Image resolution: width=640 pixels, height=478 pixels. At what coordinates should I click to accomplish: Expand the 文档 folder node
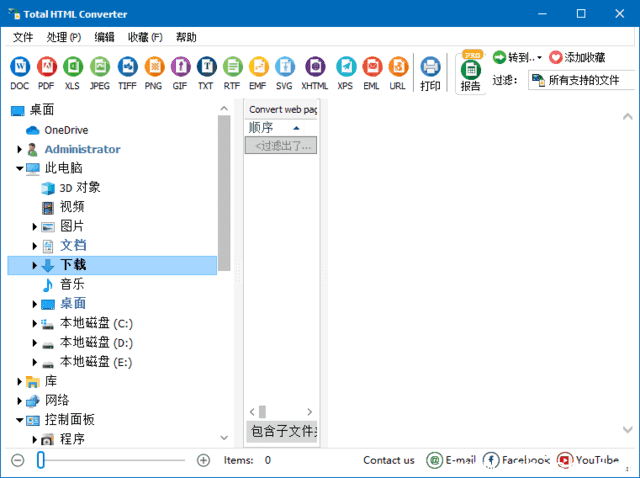pyautogui.click(x=35, y=246)
